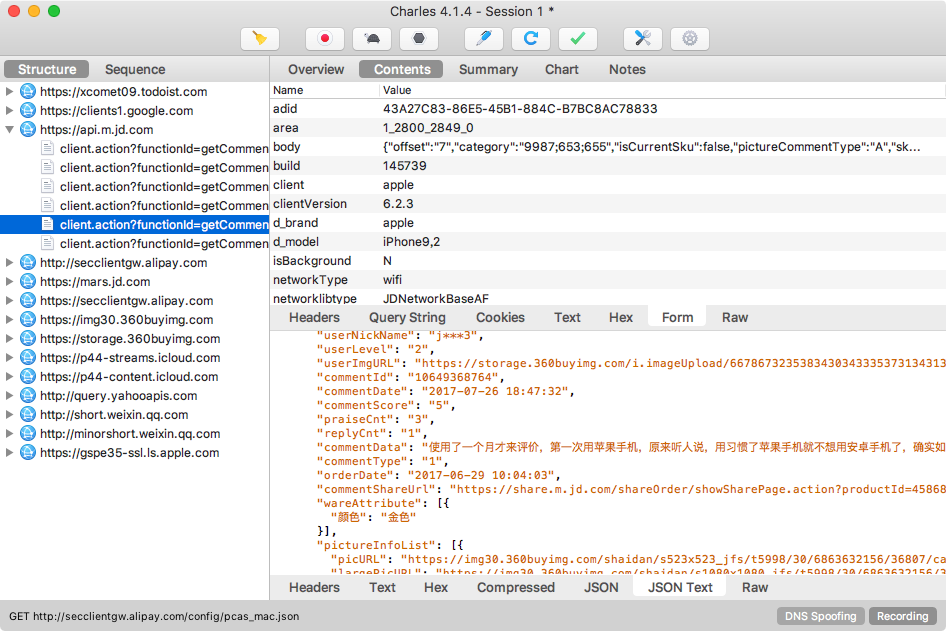Click the green checkmark validate icon
946x631 pixels.
(x=578, y=39)
